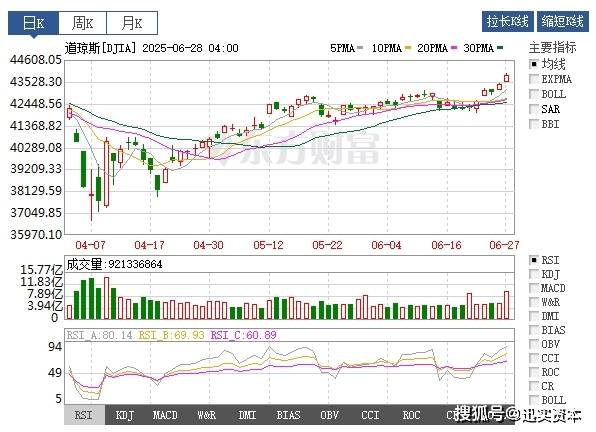Click the 06-16 date axis label

(x=446, y=245)
